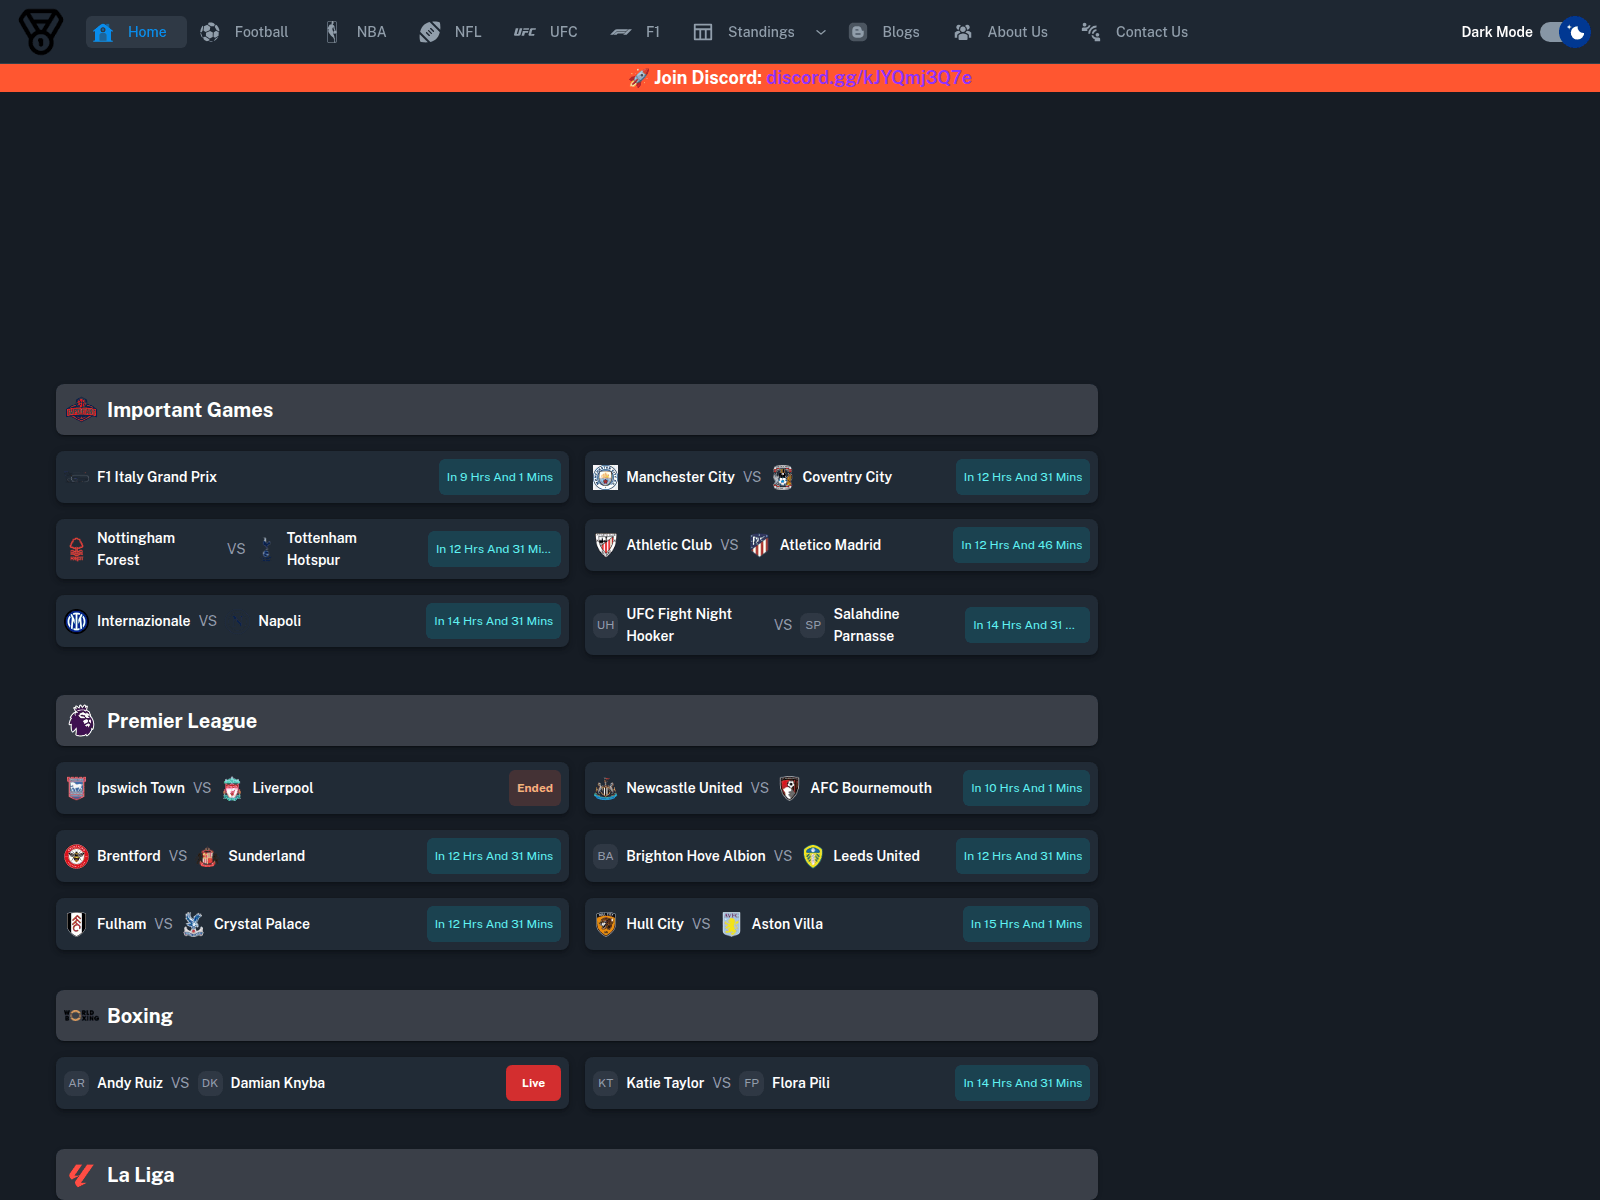Click the 'In 12 Hrs And 46 Mins' badge
The image size is (1600, 1200).
click(x=1021, y=545)
